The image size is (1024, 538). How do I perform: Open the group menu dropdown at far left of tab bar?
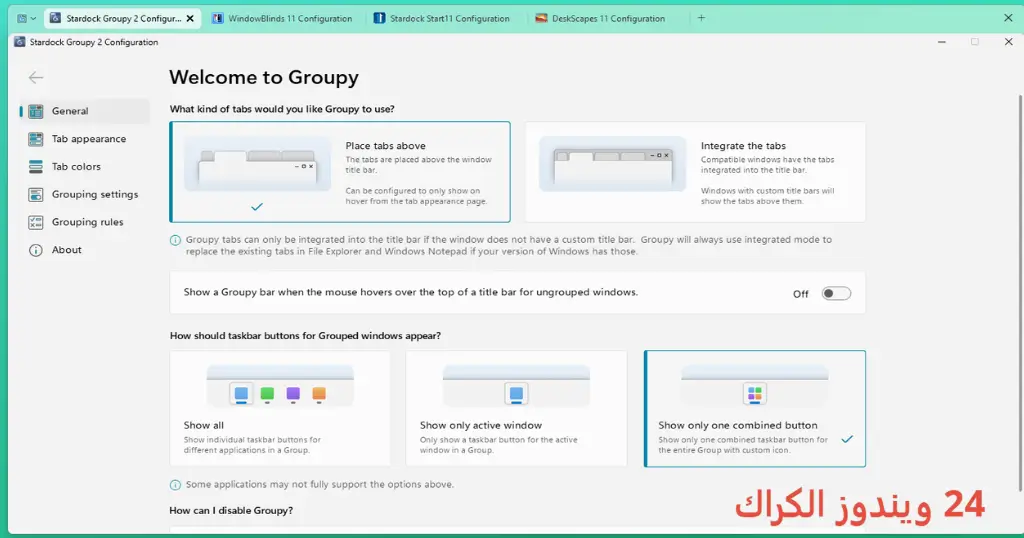point(26,18)
